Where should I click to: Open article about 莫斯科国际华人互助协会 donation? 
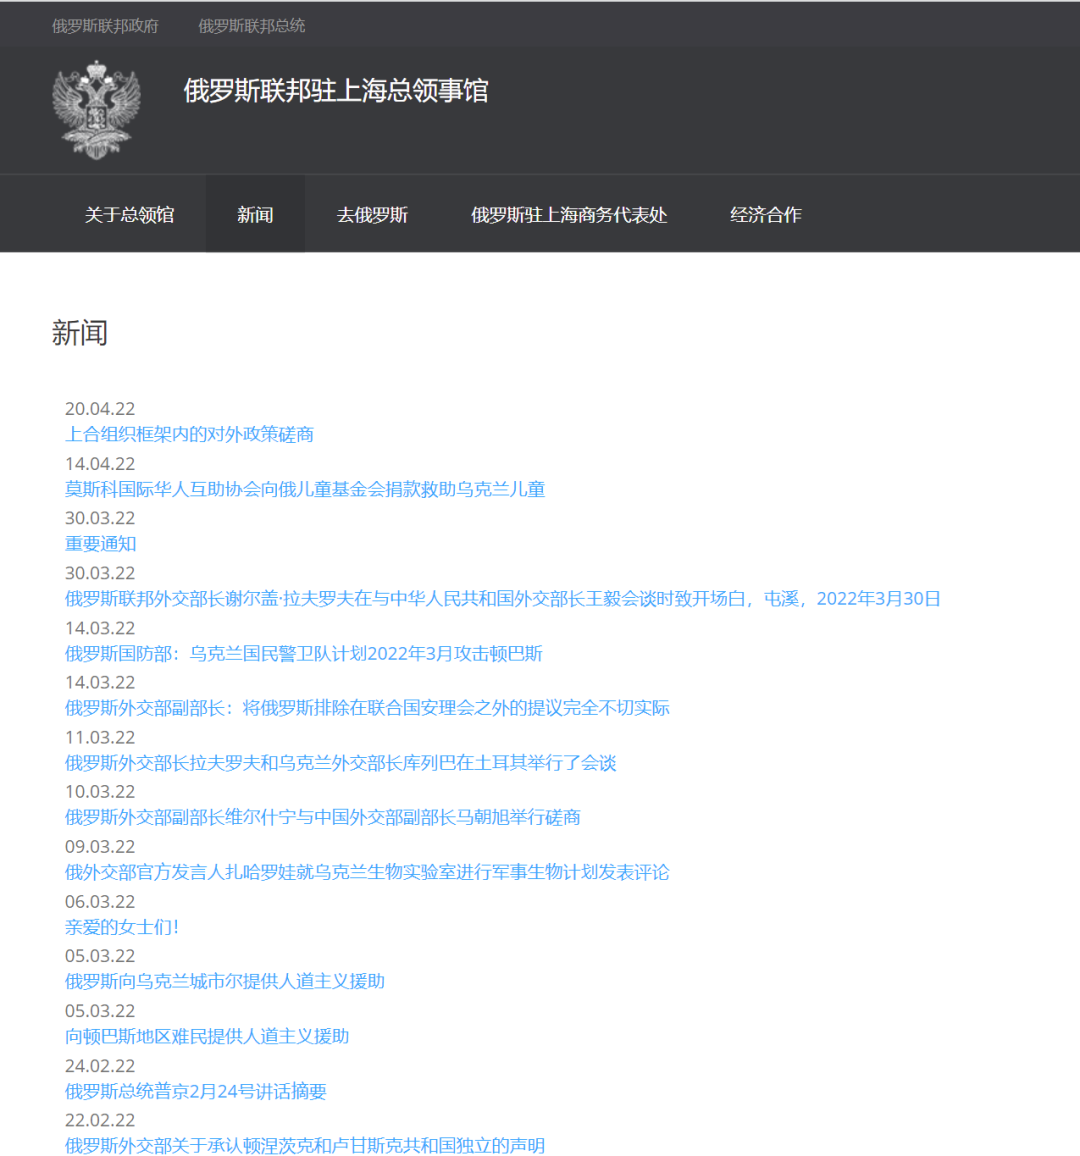pos(305,489)
